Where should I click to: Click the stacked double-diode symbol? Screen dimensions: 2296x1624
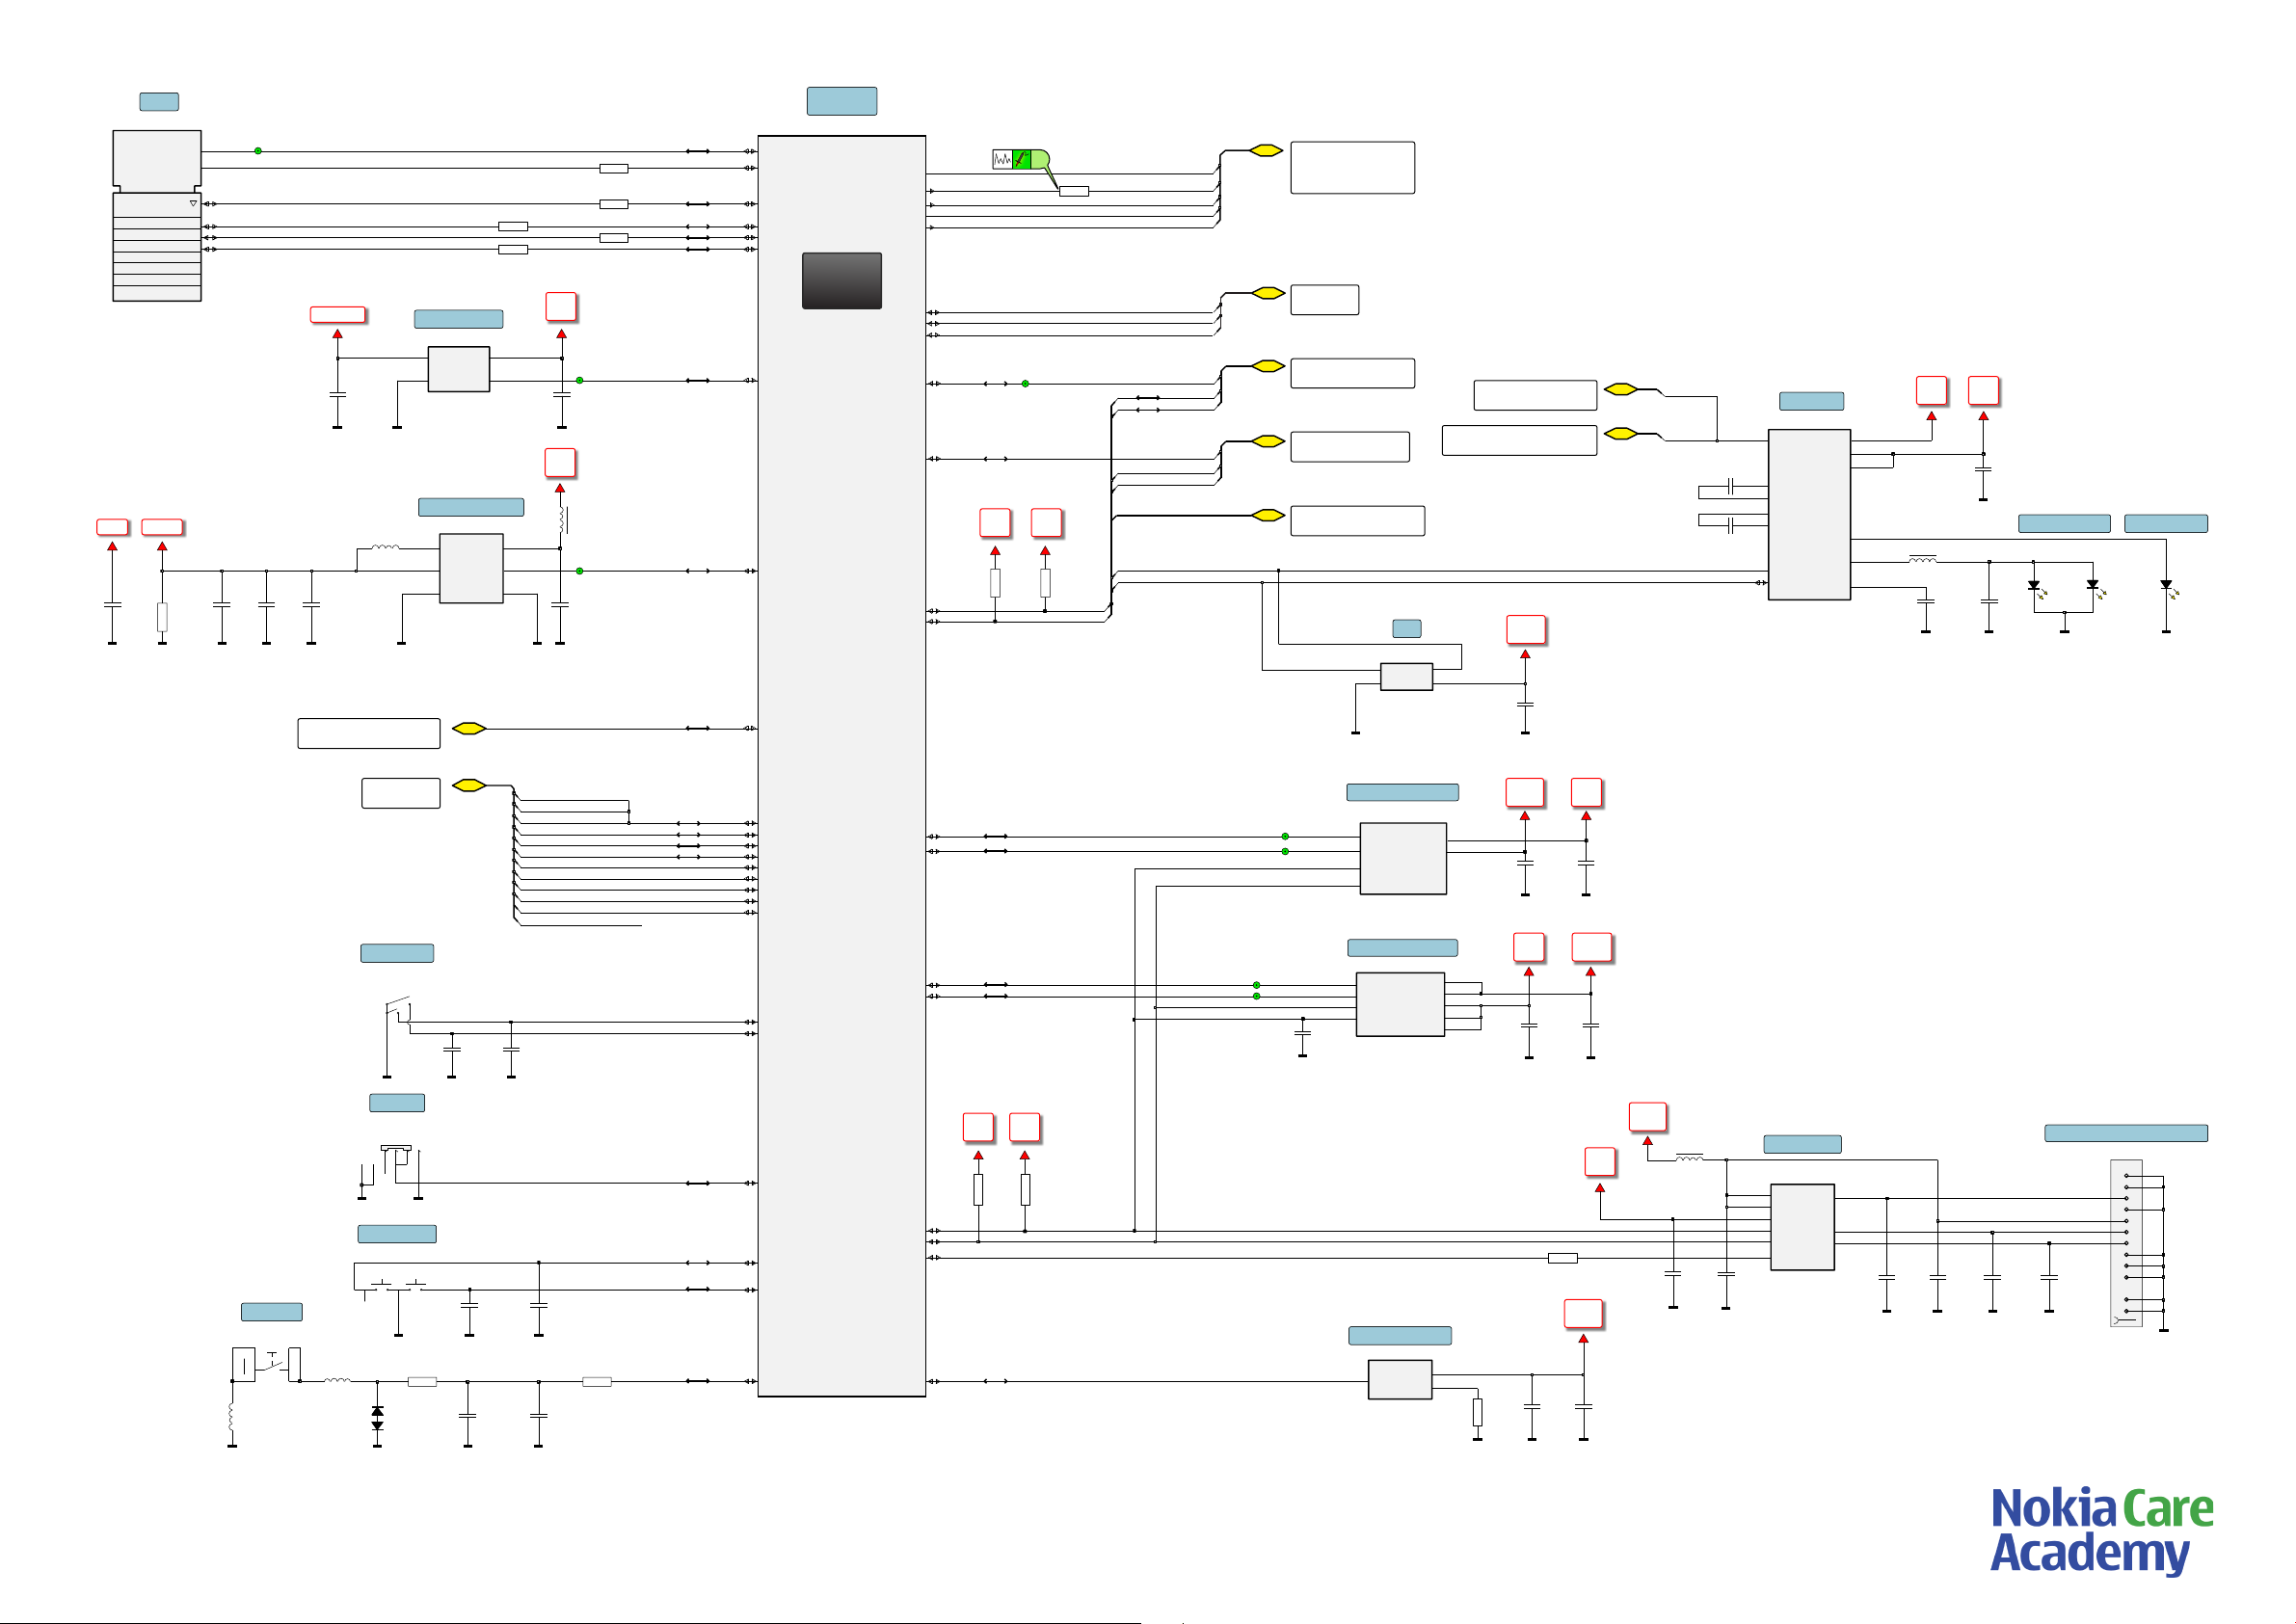coord(377,1418)
